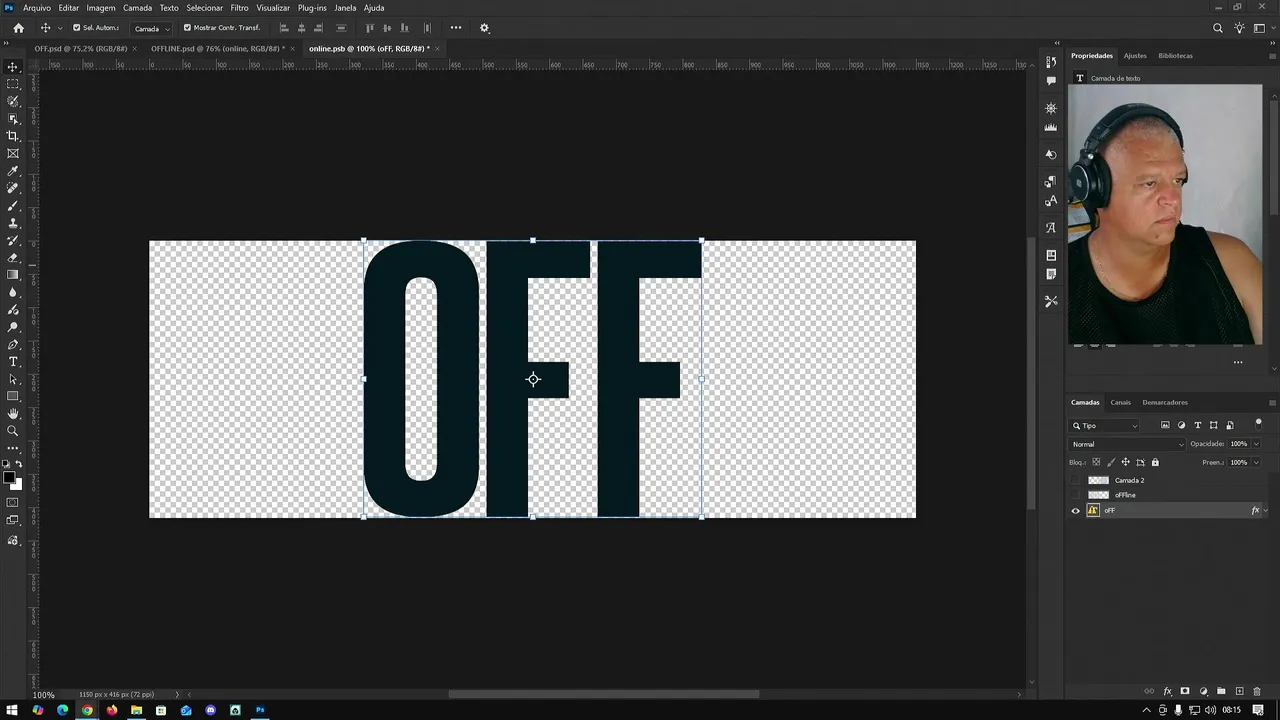Open the Normal blend mode dropdown
The height and width of the screenshot is (720, 1280).
(x=1127, y=444)
